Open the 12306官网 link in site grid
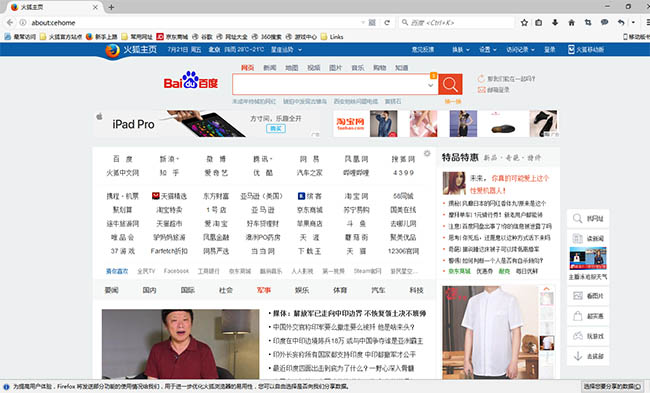 pos(403,251)
